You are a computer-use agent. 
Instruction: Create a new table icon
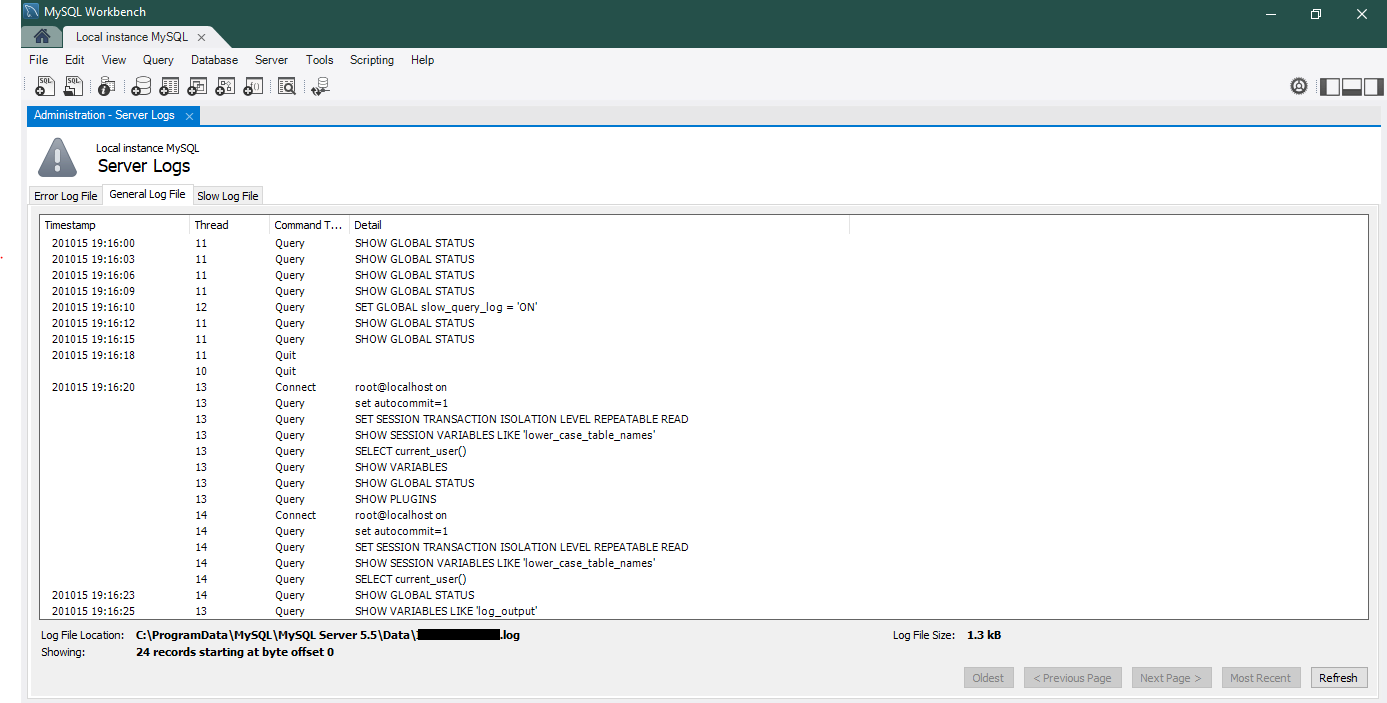click(x=169, y=87)
